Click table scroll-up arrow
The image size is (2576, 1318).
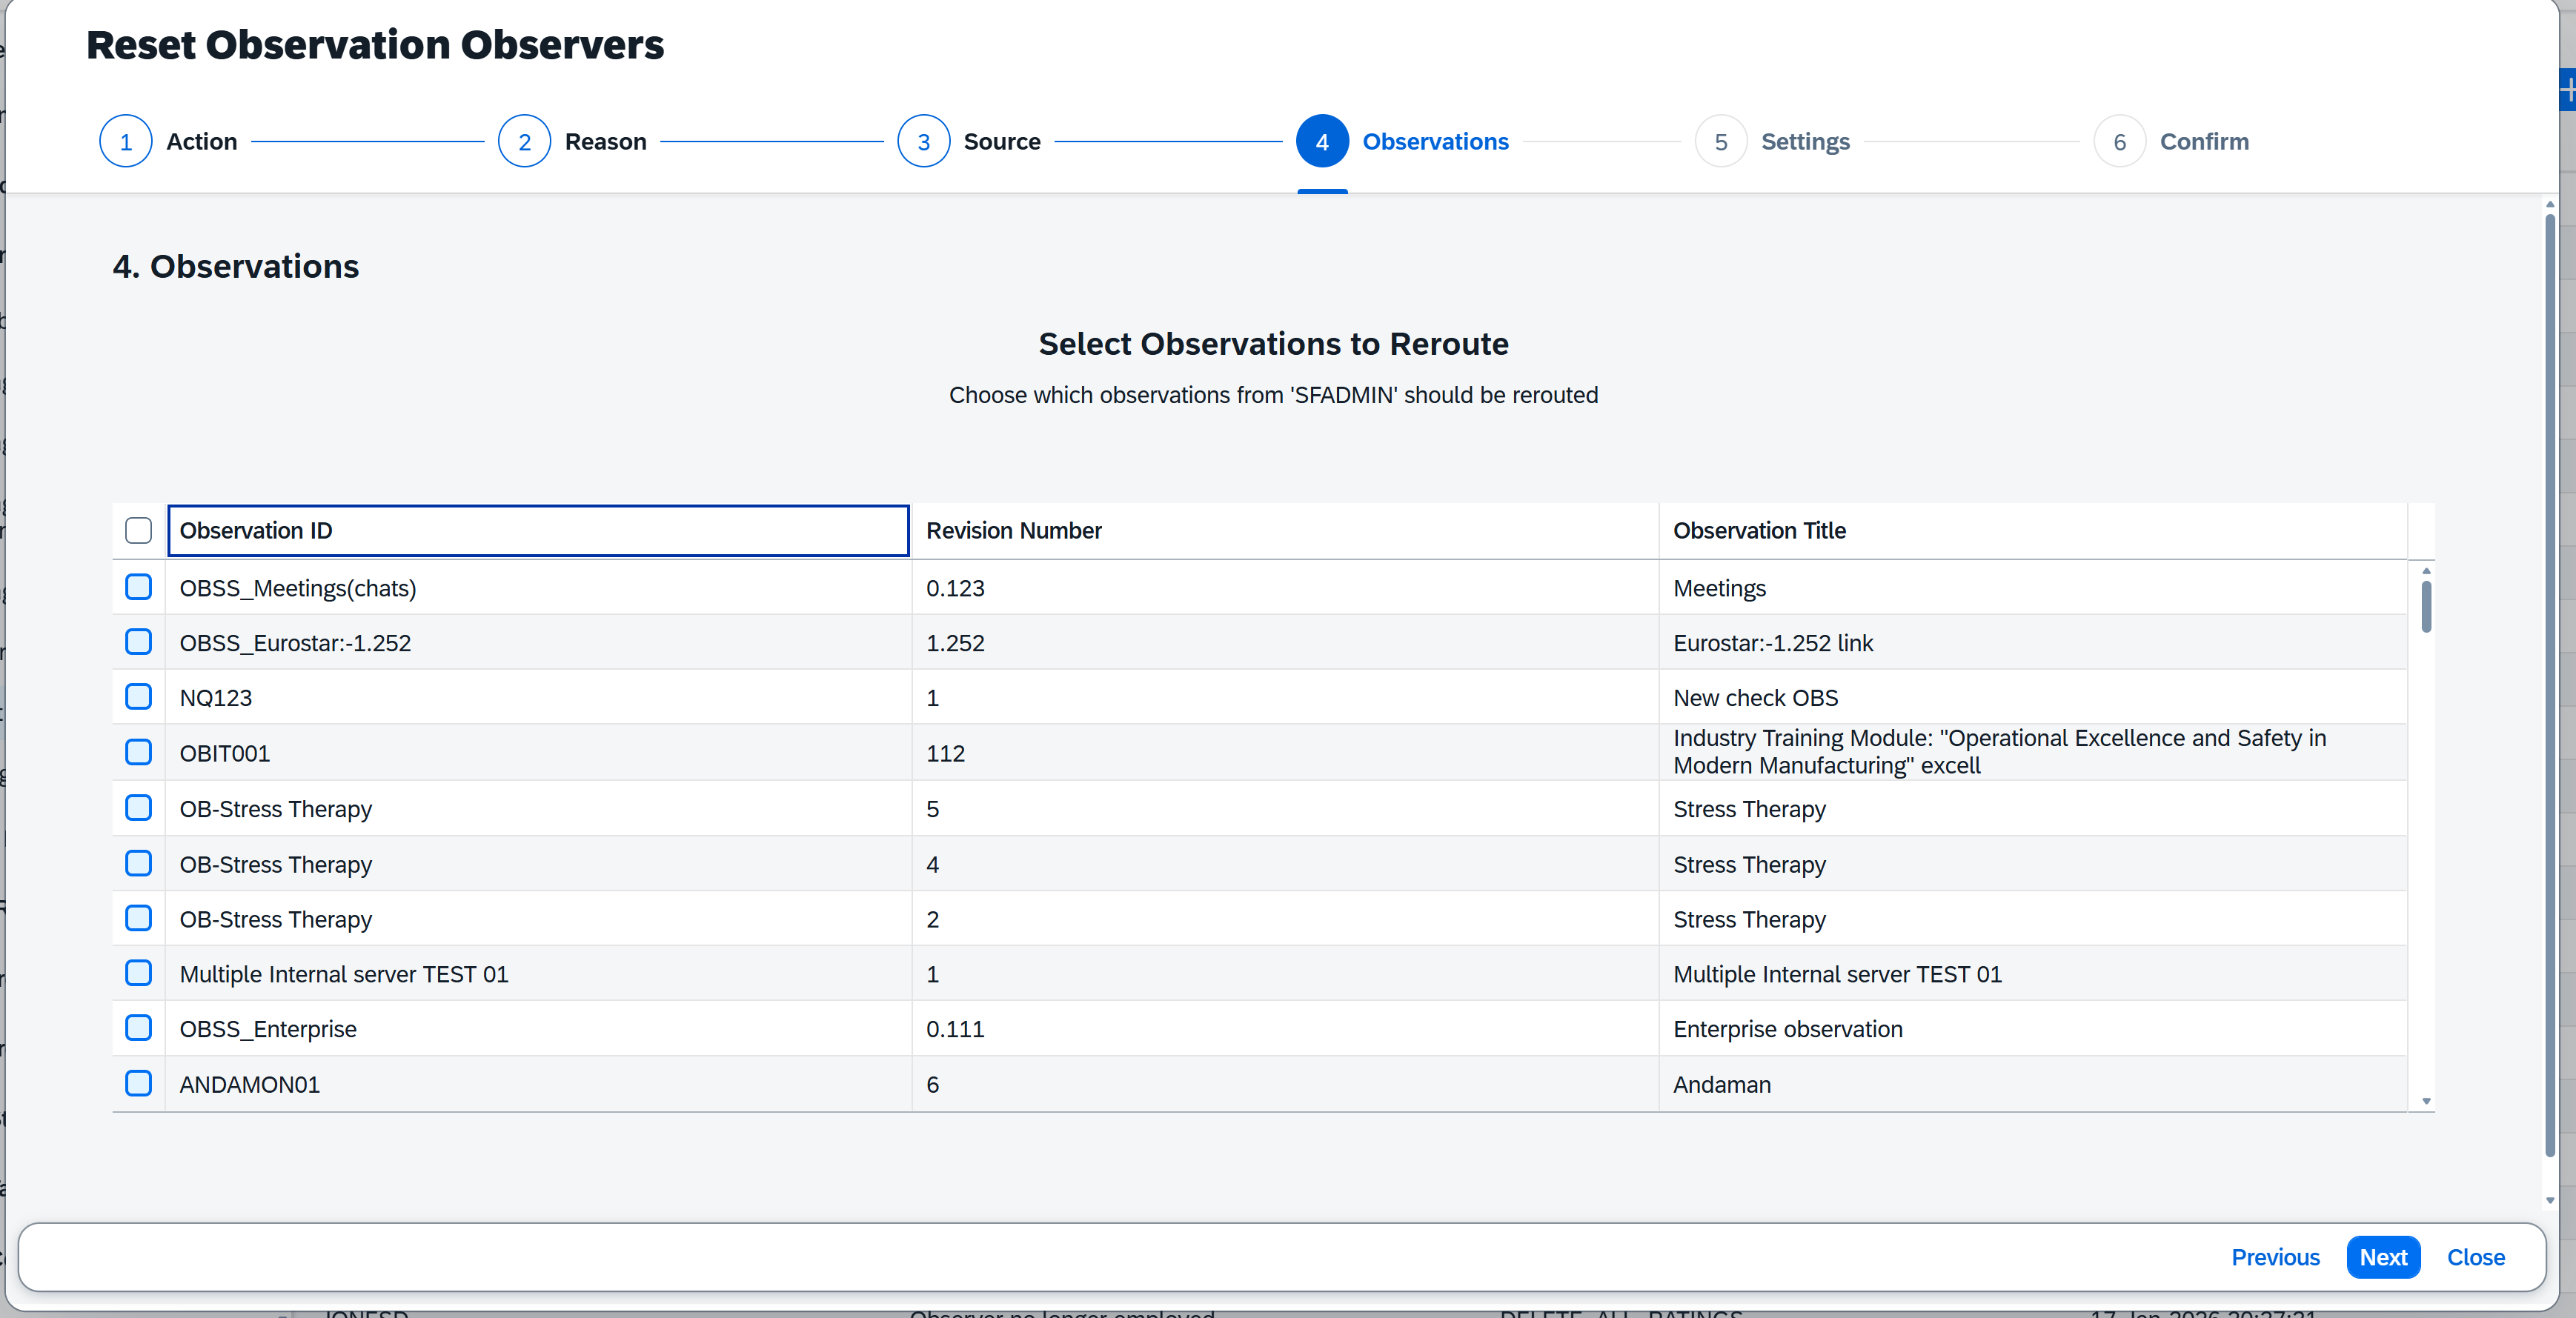pyautogui.click(x=2426, y=571)
